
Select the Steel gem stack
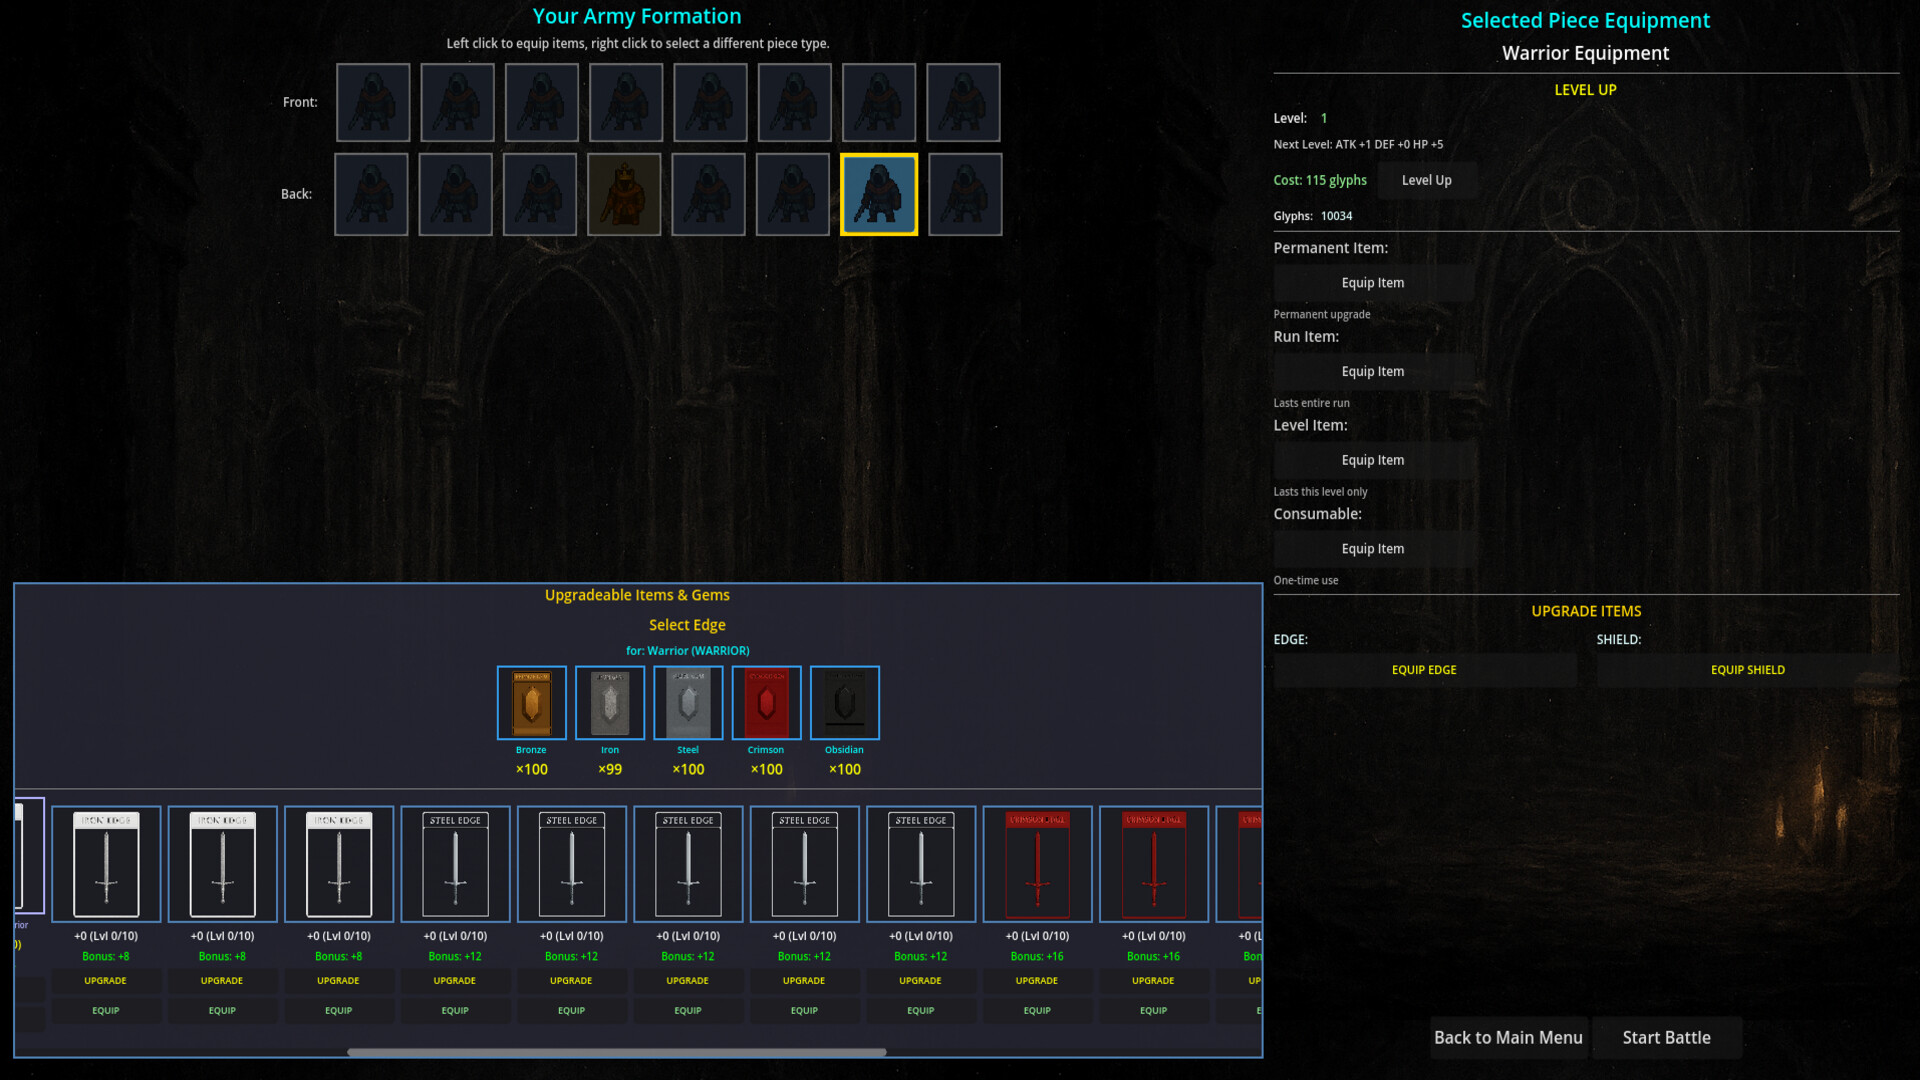(687, 702)
